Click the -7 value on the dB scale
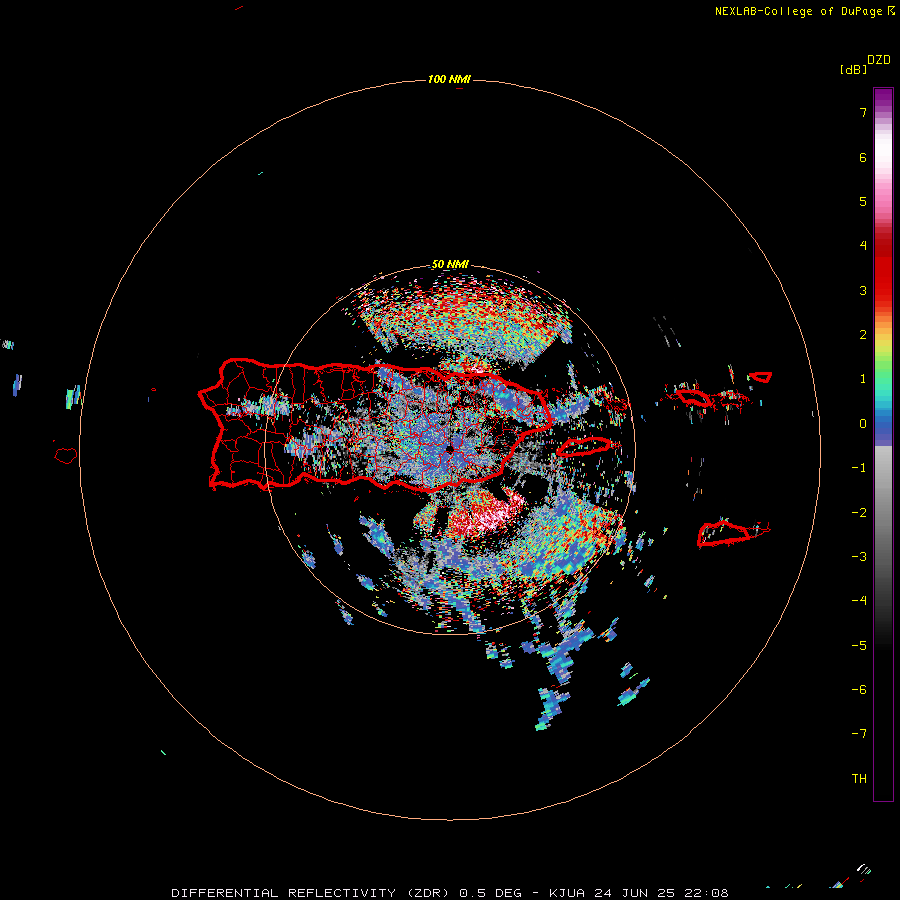Image resolution: width=900 pixels, height=900 pixels. coord(859,734)
